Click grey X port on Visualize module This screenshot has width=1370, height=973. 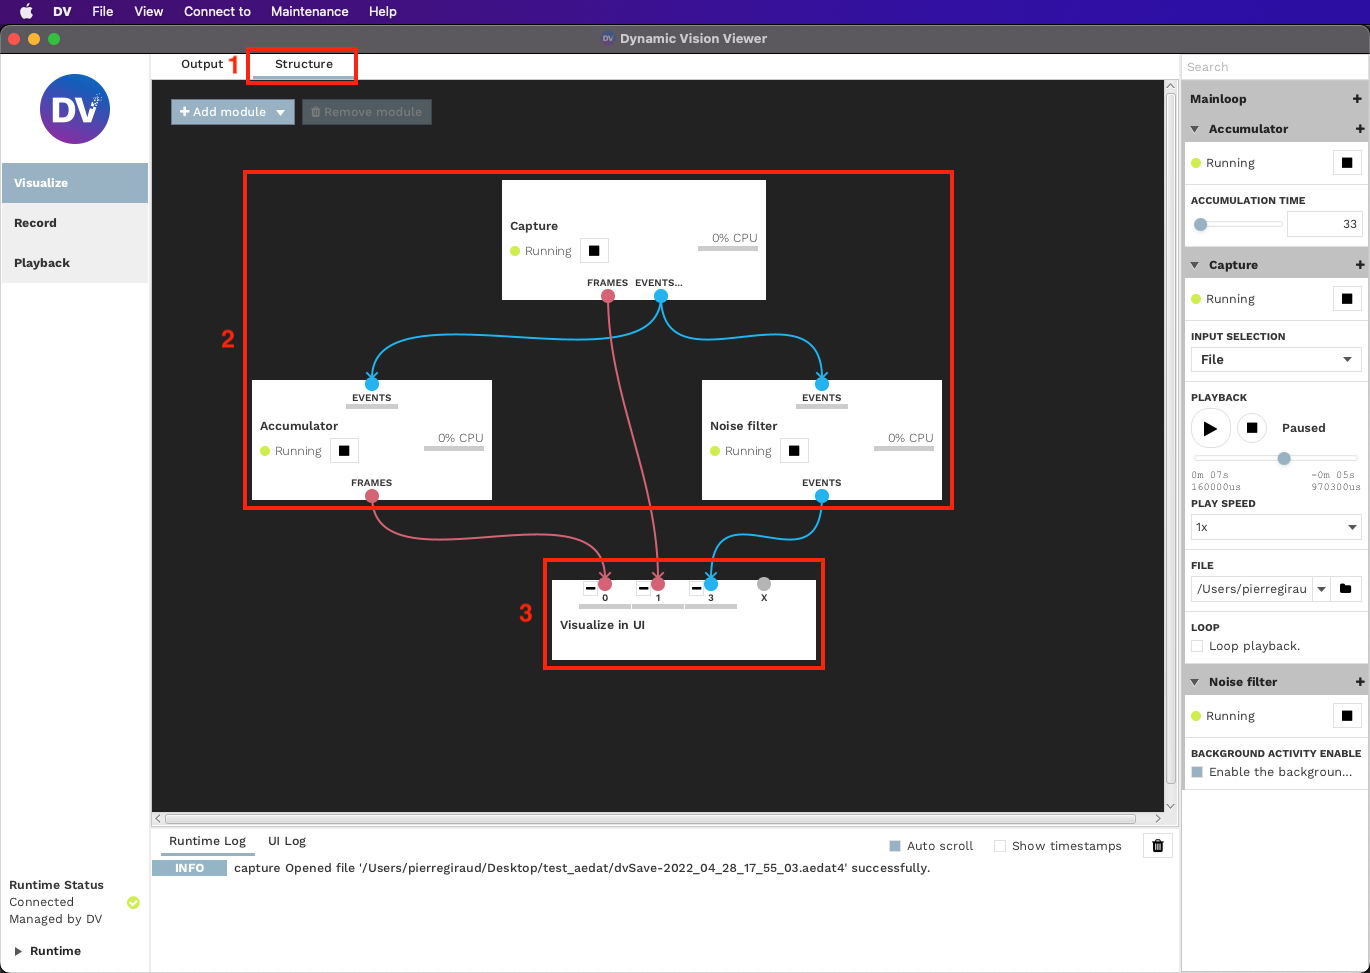point(764,584)
